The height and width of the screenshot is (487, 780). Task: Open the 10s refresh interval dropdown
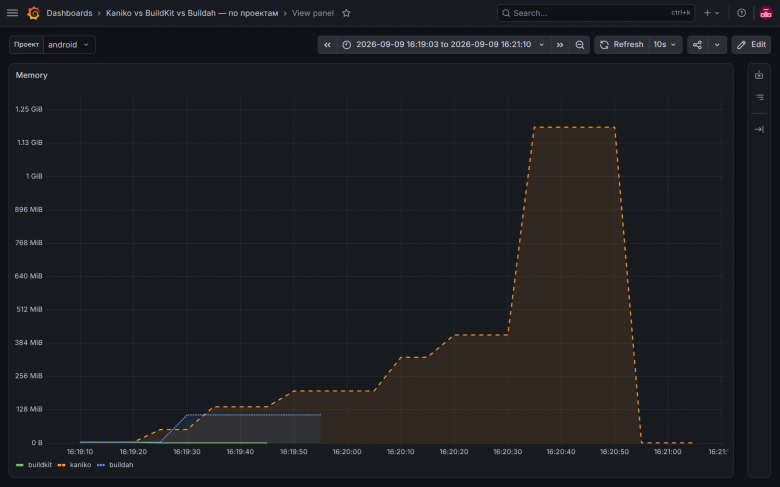pyautogui.click(x=665, y=45)
